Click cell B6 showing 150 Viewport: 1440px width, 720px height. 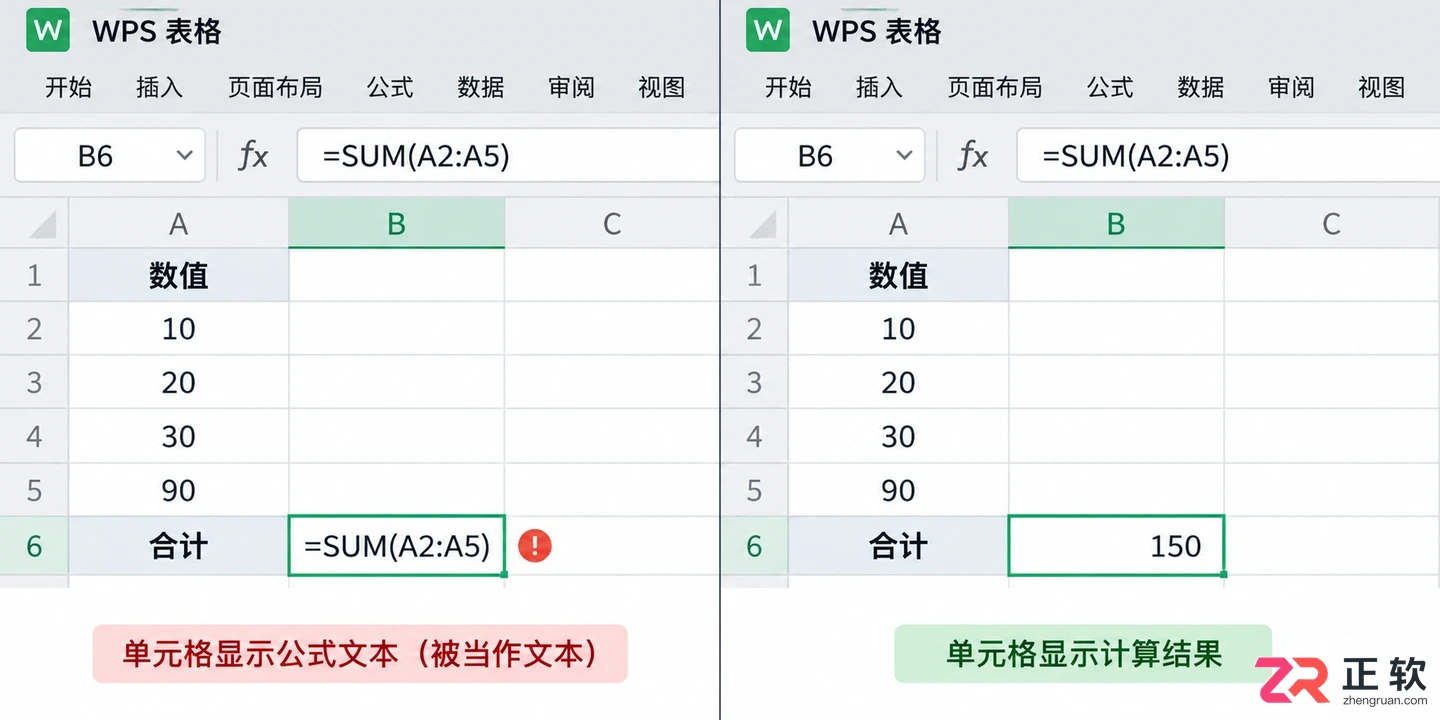[x=1117, y=546]
